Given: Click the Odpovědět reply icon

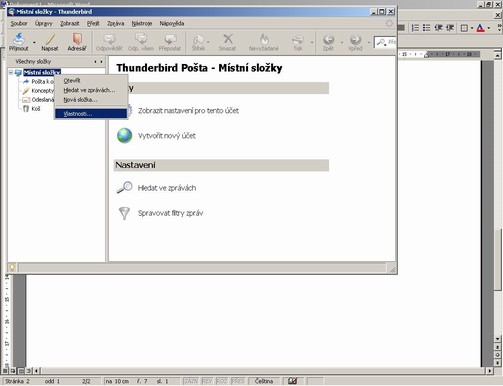Looking at the screenshot, I should coord(109,39).
